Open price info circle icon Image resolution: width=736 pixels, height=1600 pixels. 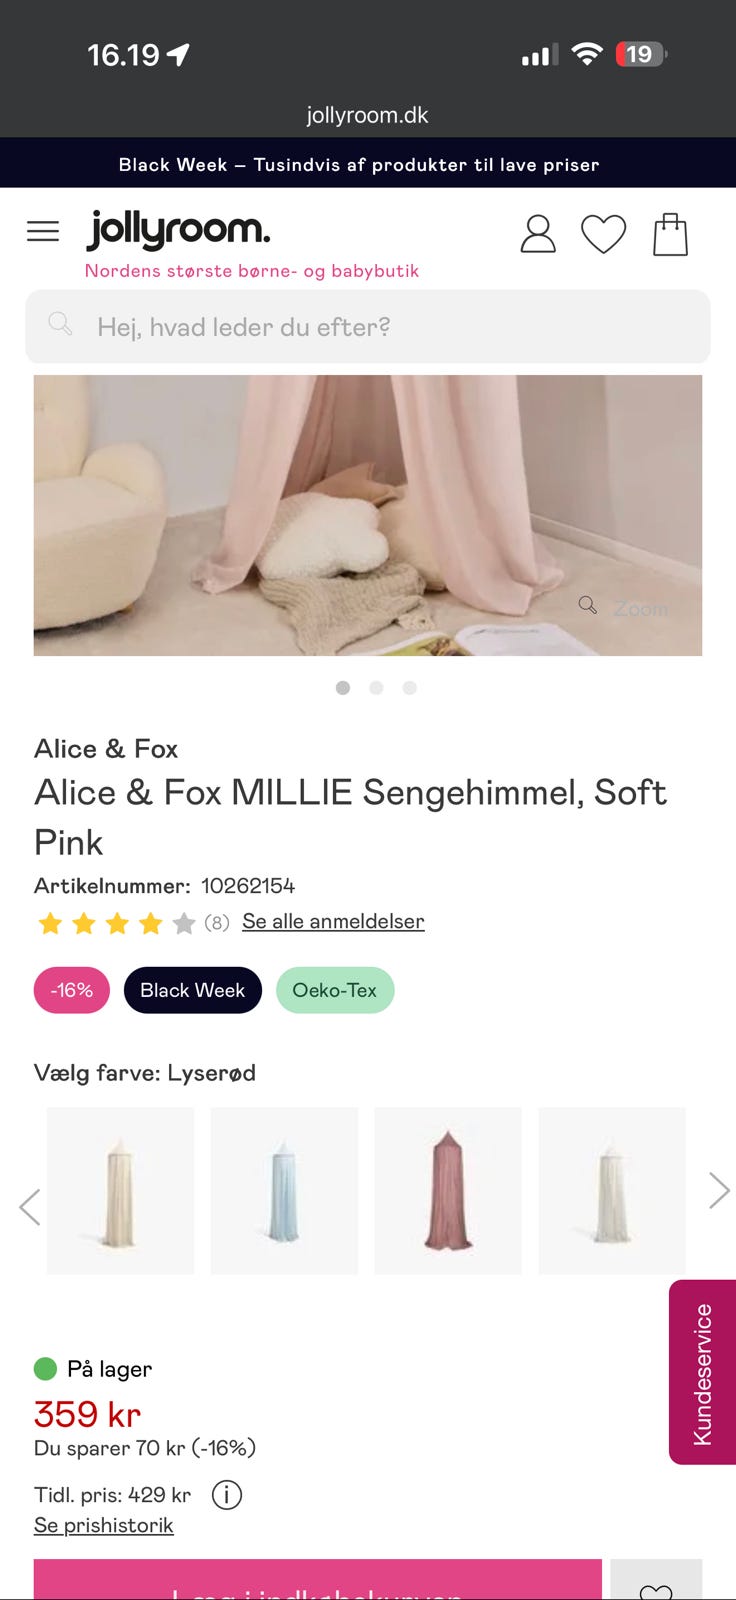pyautogui.click(x=227, y=1495)
